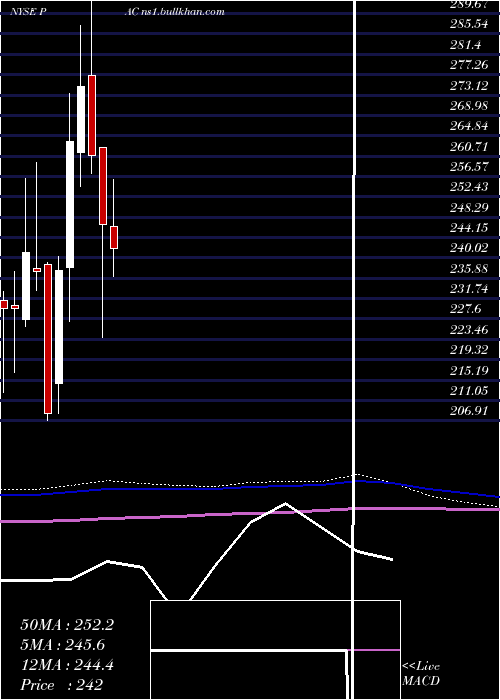Click the 264.84 price axis label
Viewport: 500px width, 700px height.
coord(469,126)
